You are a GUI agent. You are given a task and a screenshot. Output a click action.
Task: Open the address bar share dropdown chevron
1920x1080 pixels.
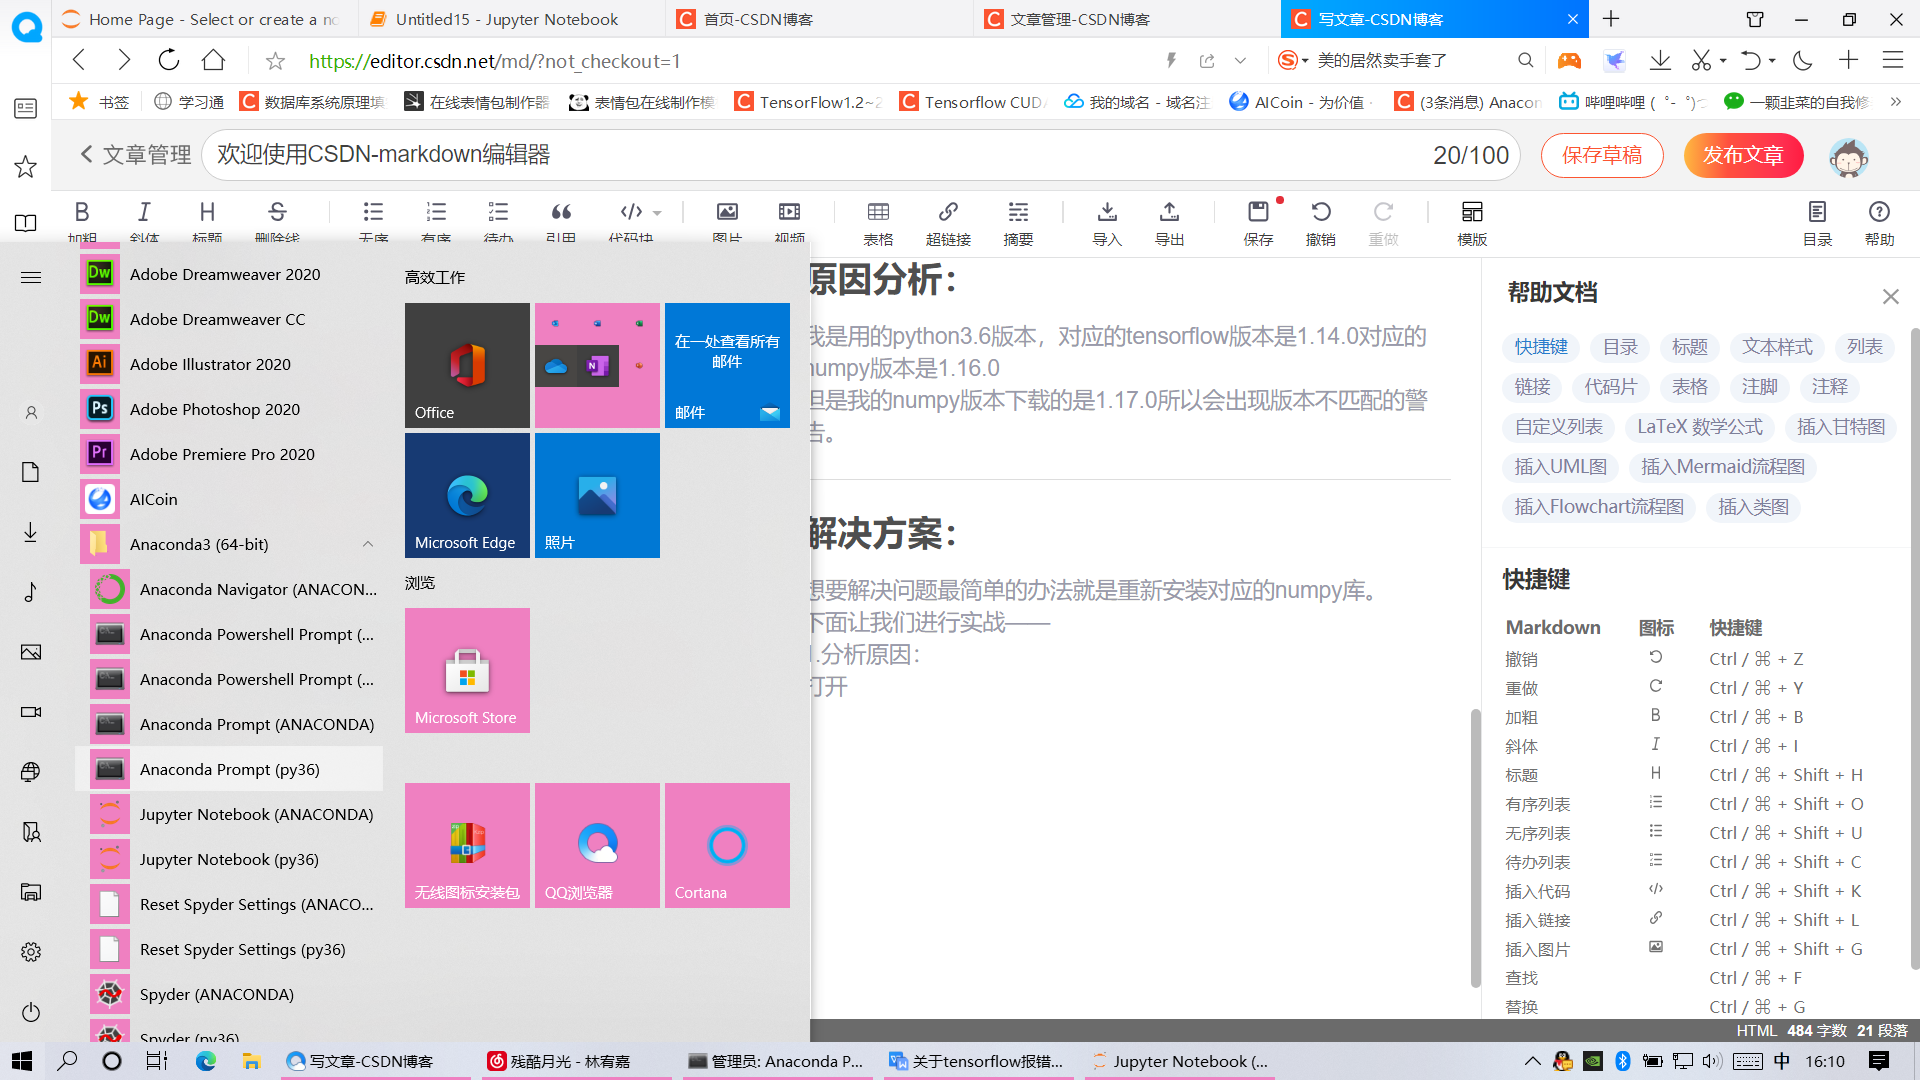[1242, 60]
